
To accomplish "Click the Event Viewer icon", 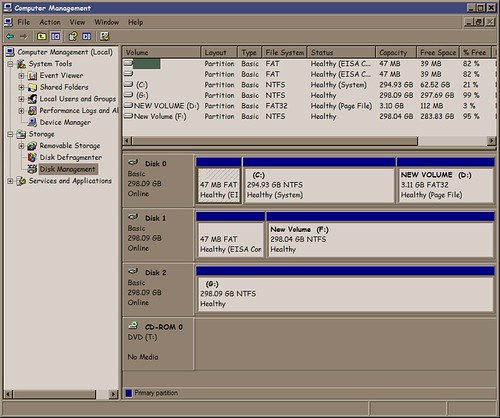I will point(32,76).
